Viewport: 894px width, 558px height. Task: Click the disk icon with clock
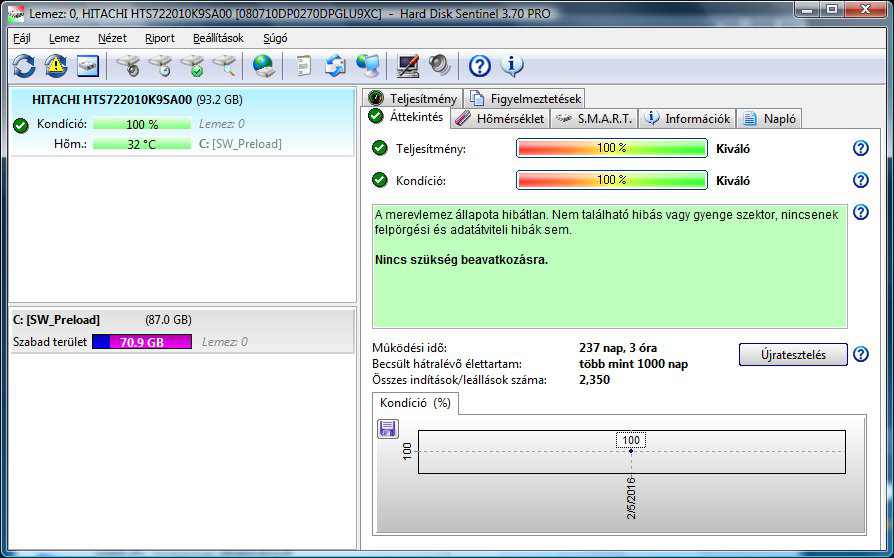coord(161,66)
